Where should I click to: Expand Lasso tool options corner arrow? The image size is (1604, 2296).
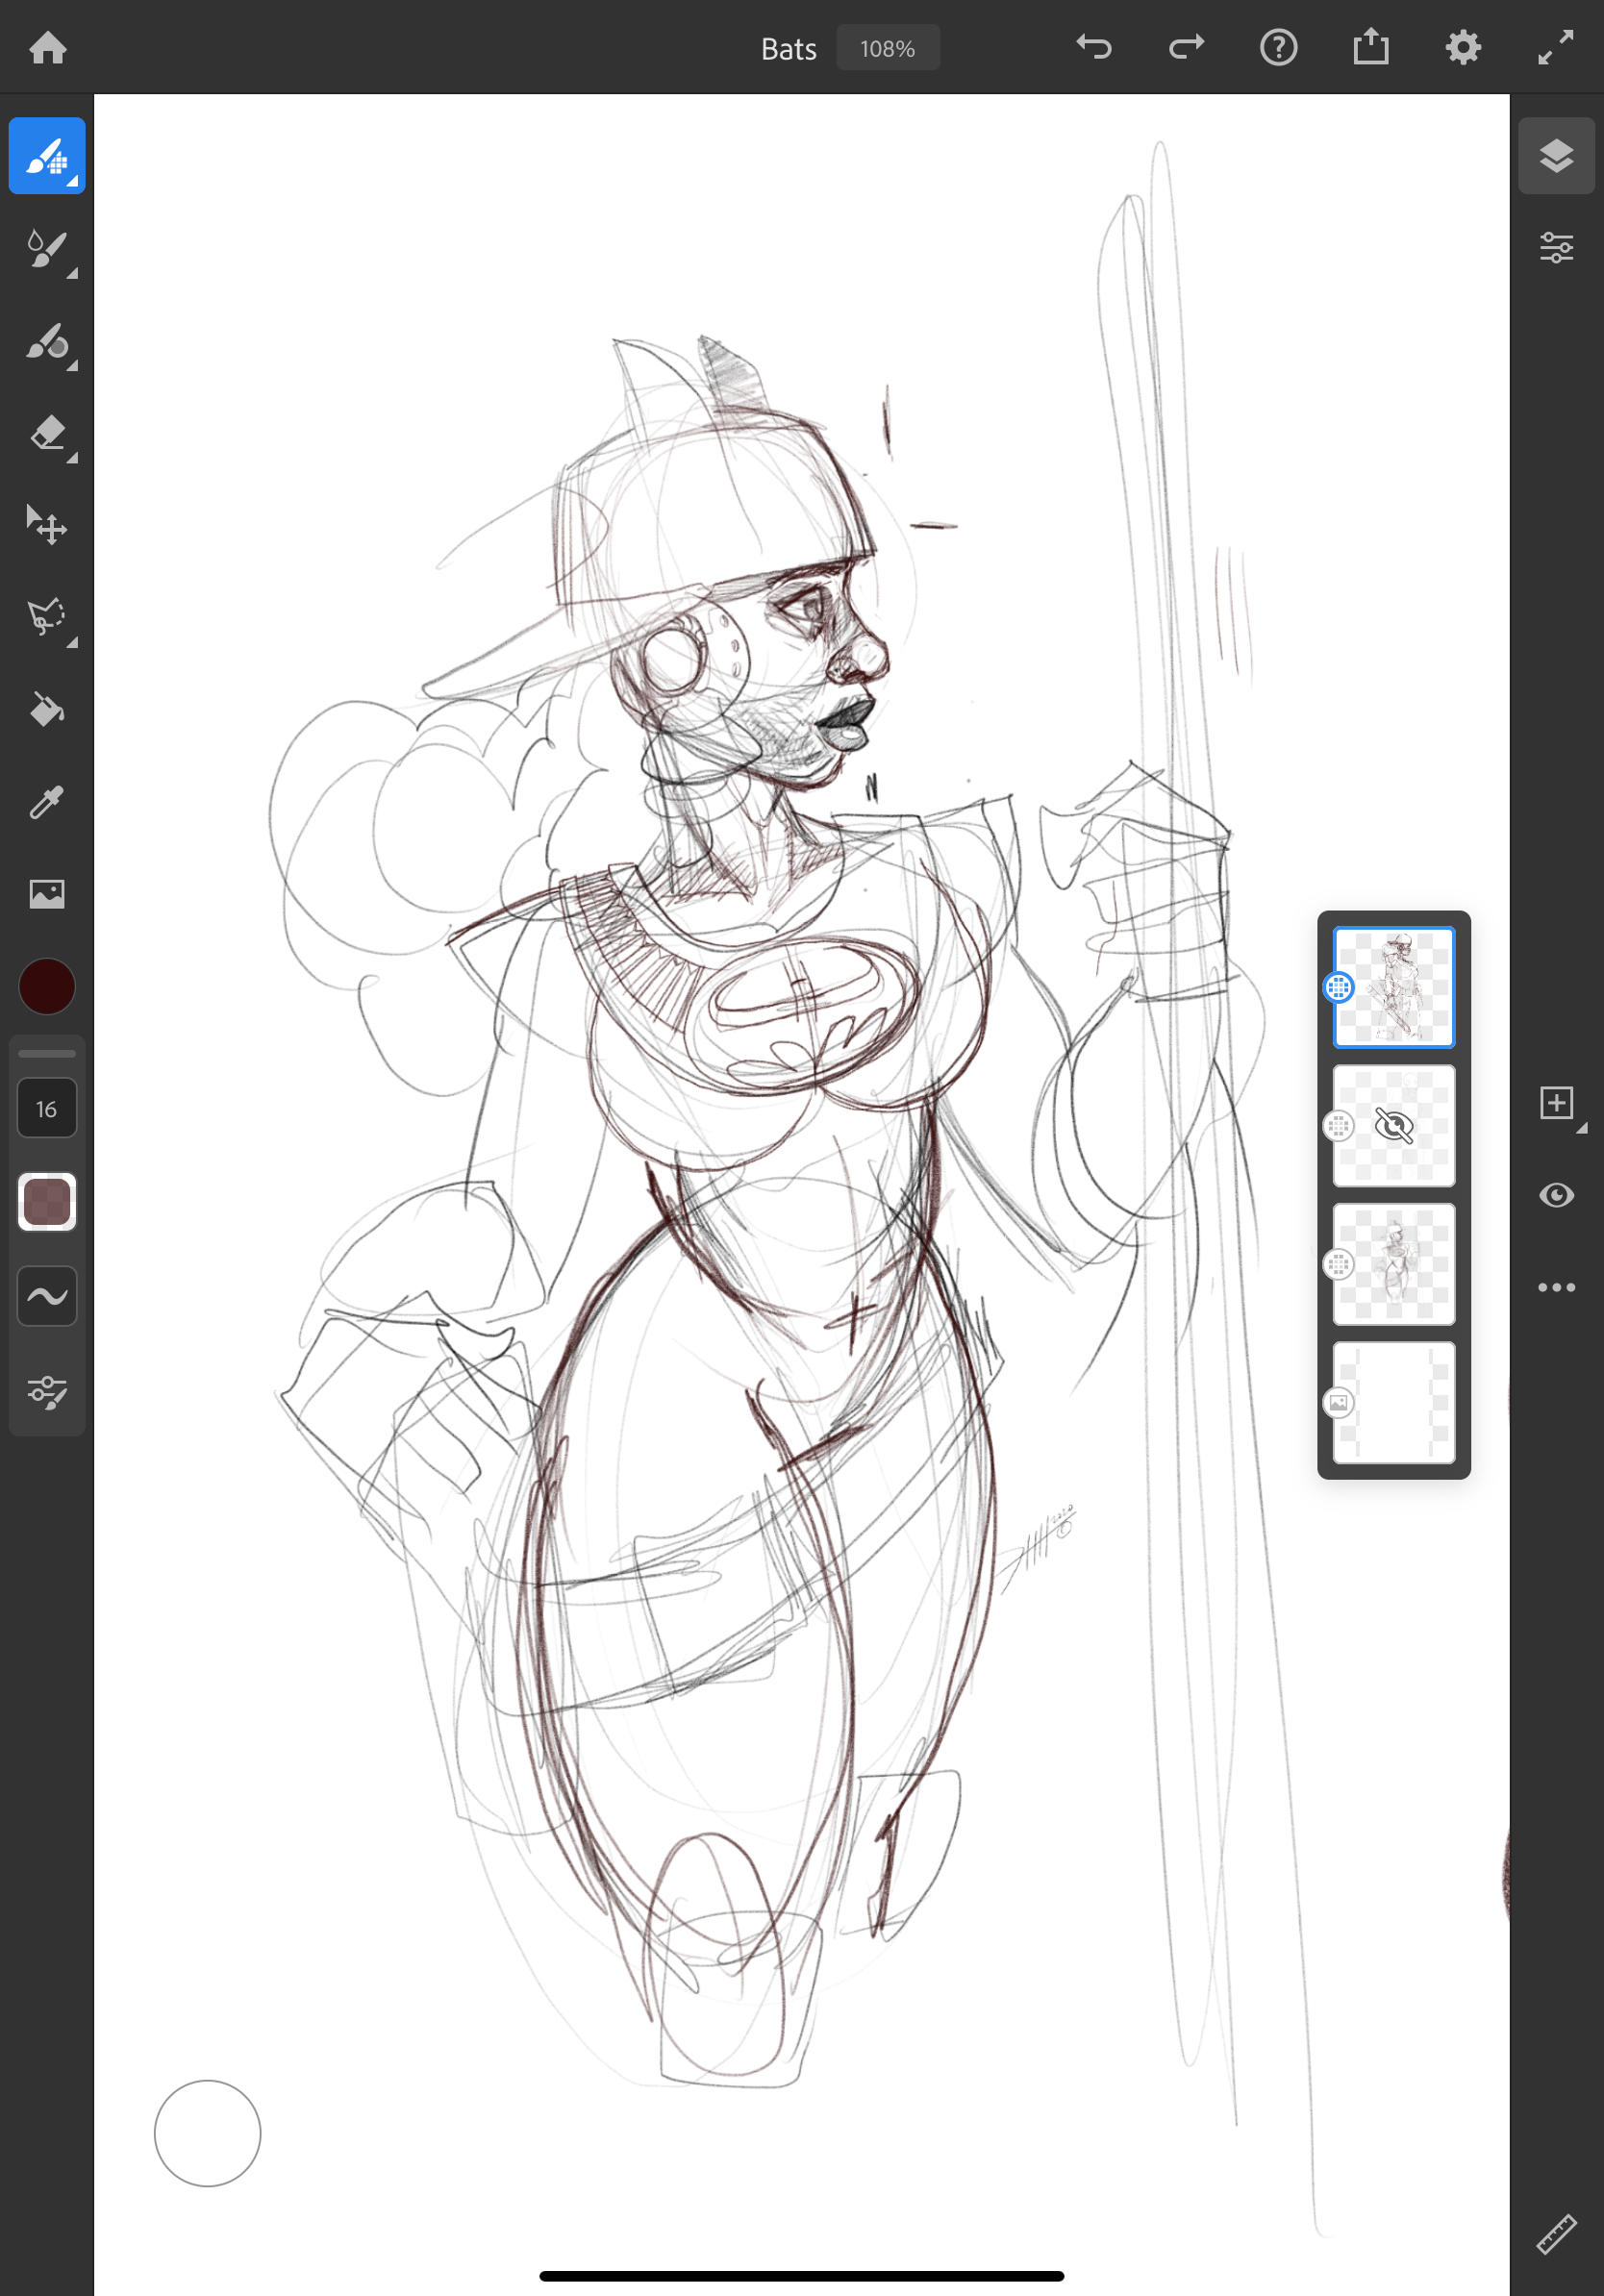(x=73, y=643)
